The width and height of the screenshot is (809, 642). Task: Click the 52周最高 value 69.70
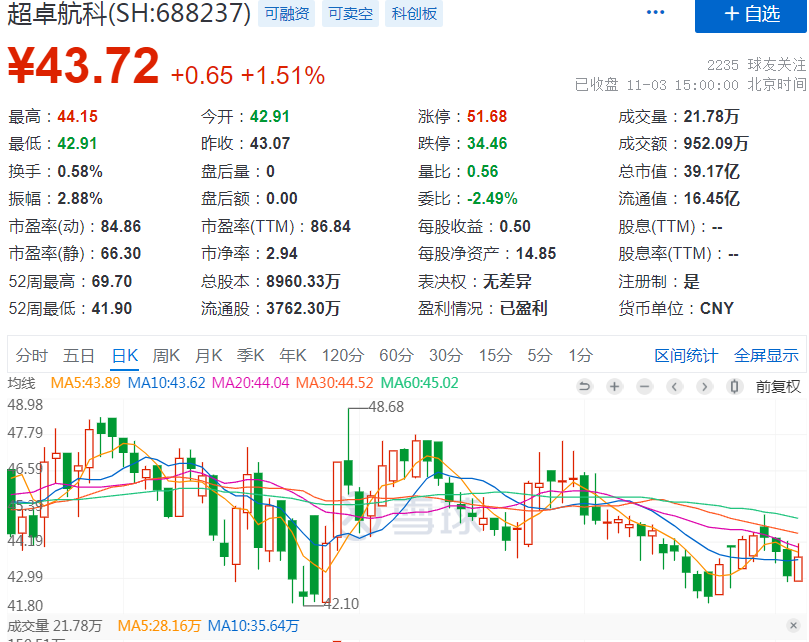coord(111,281)
